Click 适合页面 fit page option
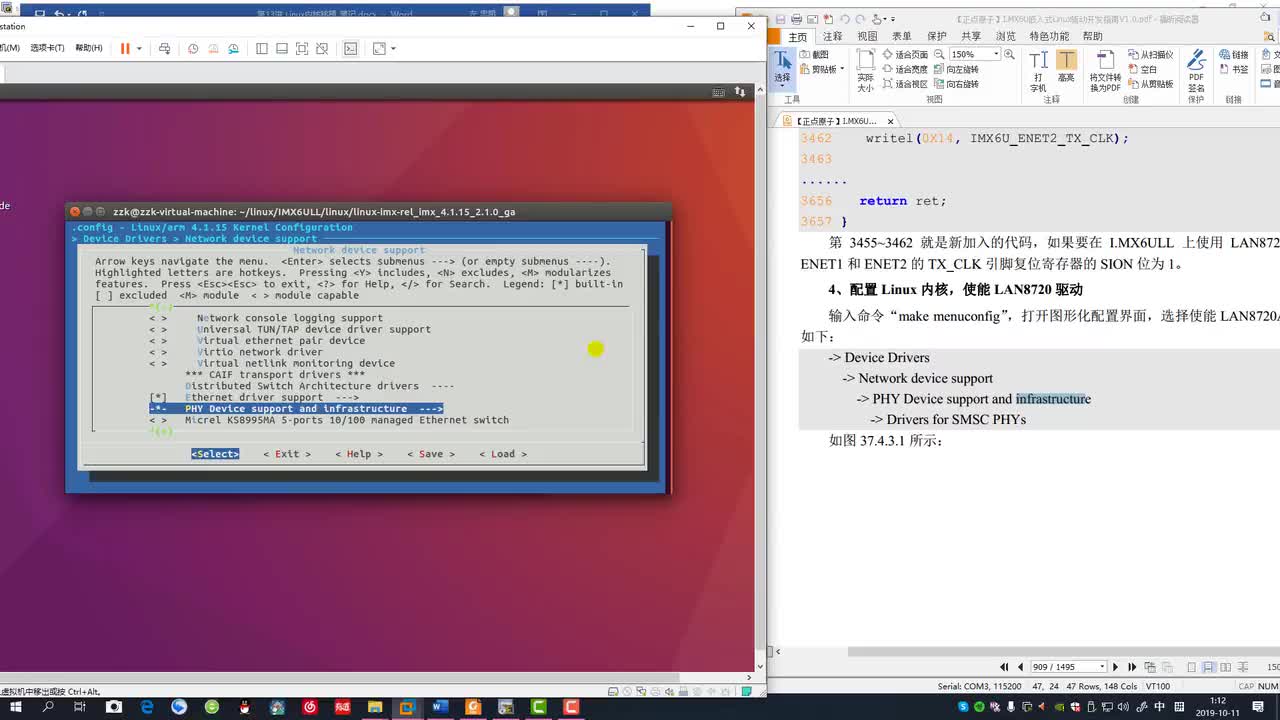This screenshot has width=1280, height=720. tap(905, 55)
